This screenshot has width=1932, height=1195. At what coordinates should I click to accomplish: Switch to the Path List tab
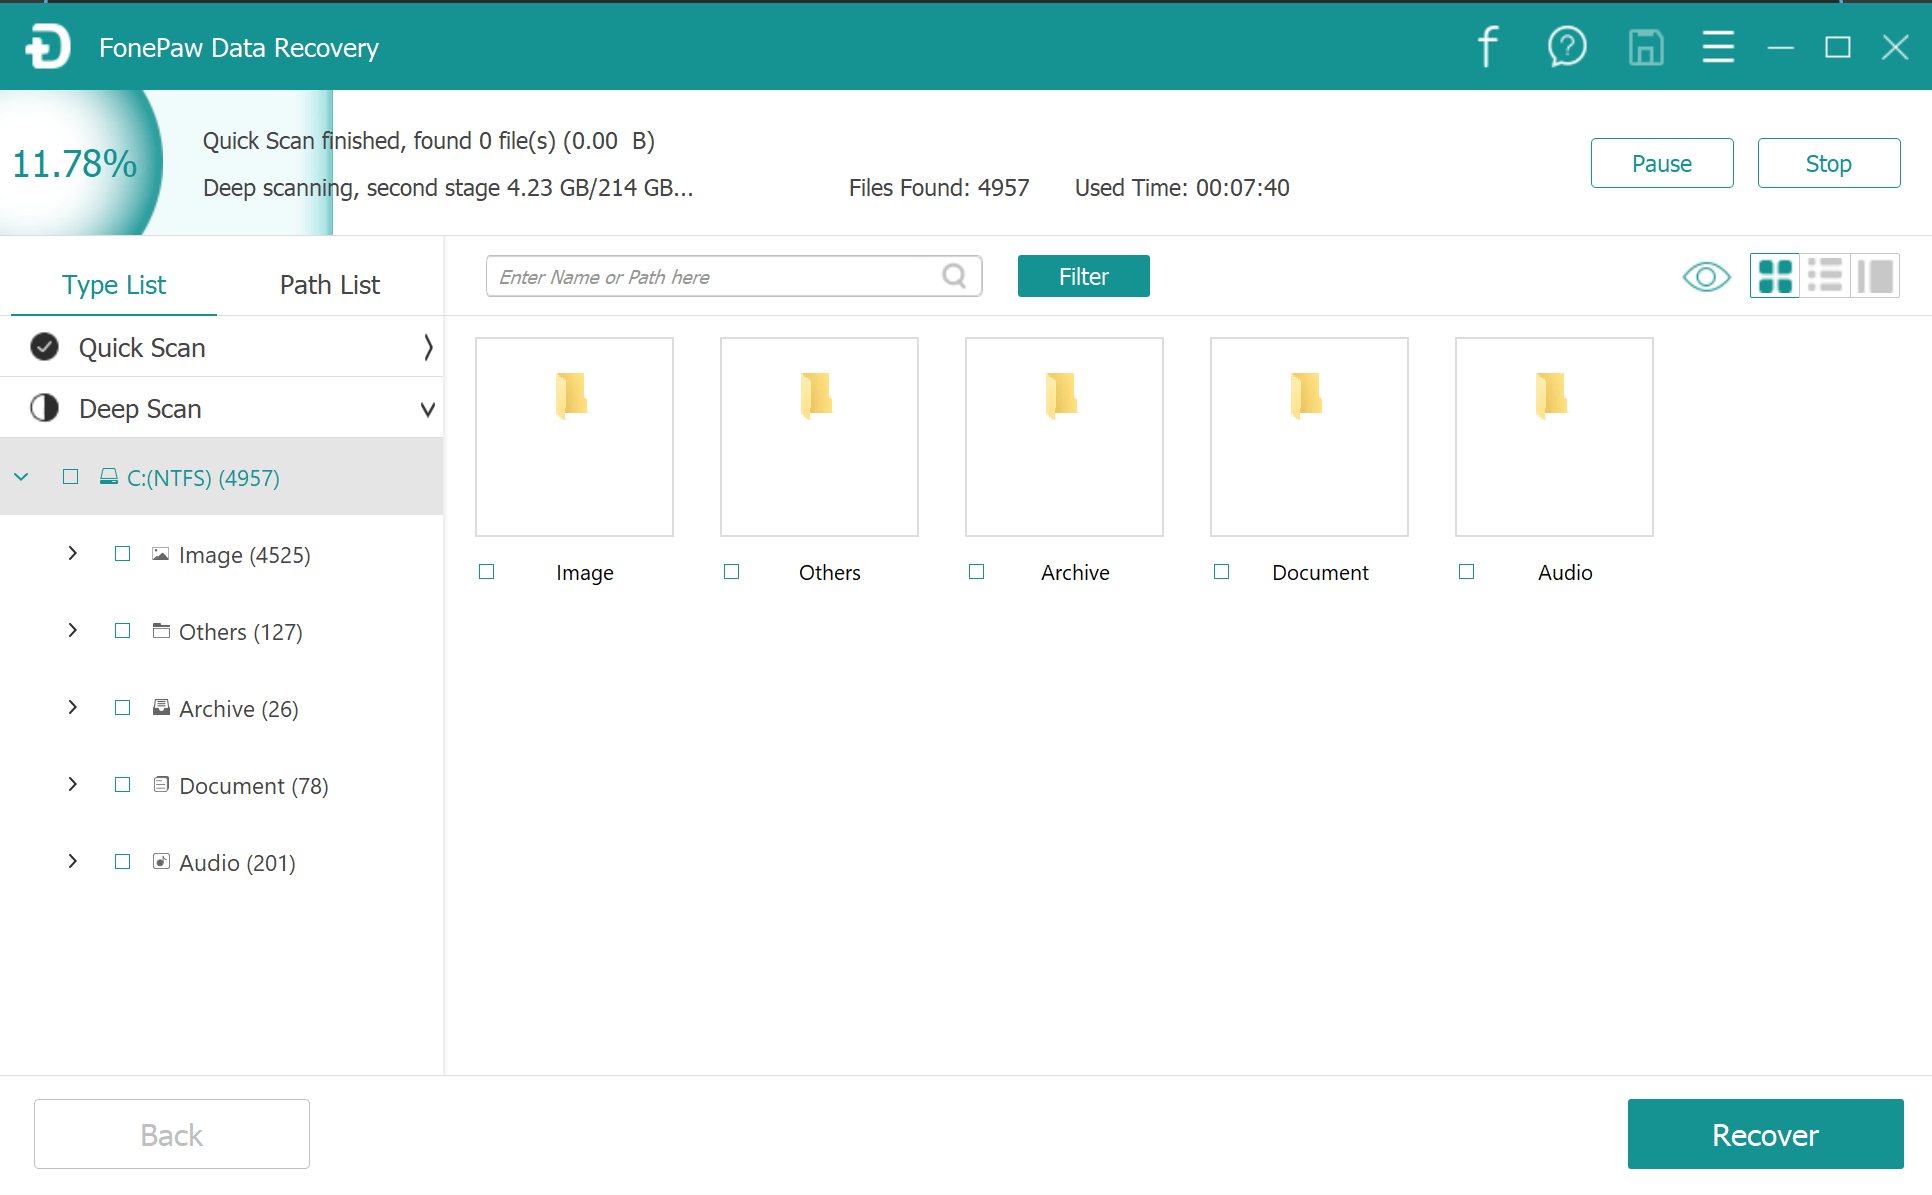329,285
